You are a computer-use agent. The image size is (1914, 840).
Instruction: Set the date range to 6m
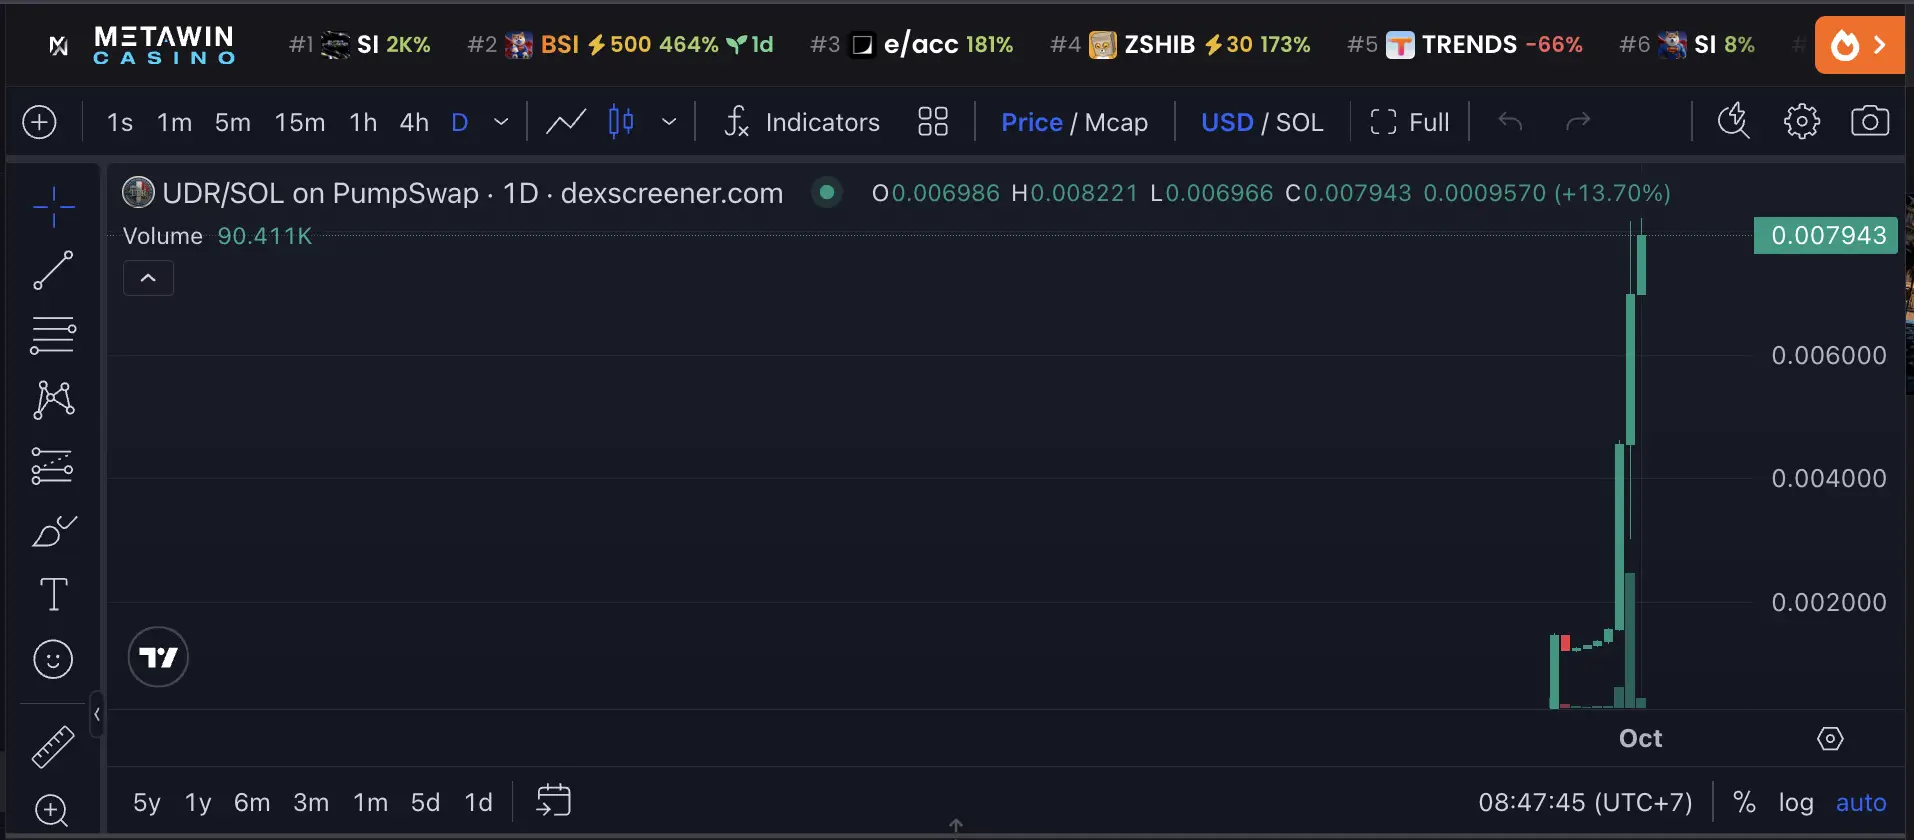click(x=252, y=802)
